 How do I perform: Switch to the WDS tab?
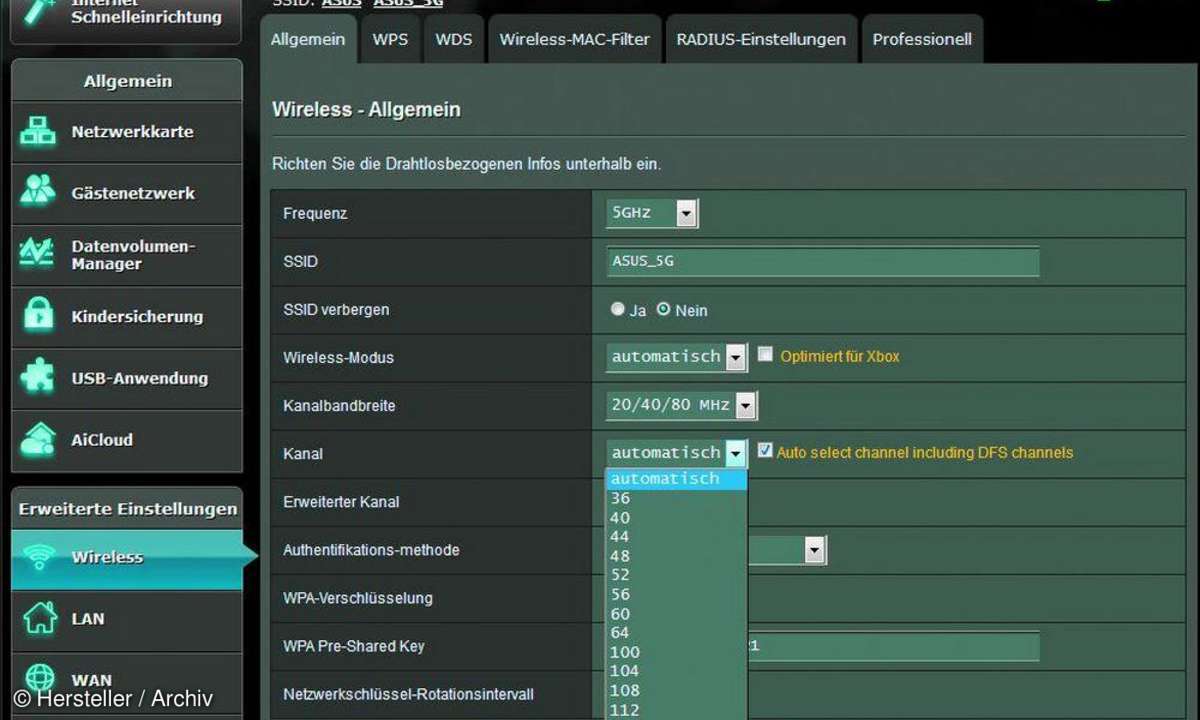tap(454, 40)
